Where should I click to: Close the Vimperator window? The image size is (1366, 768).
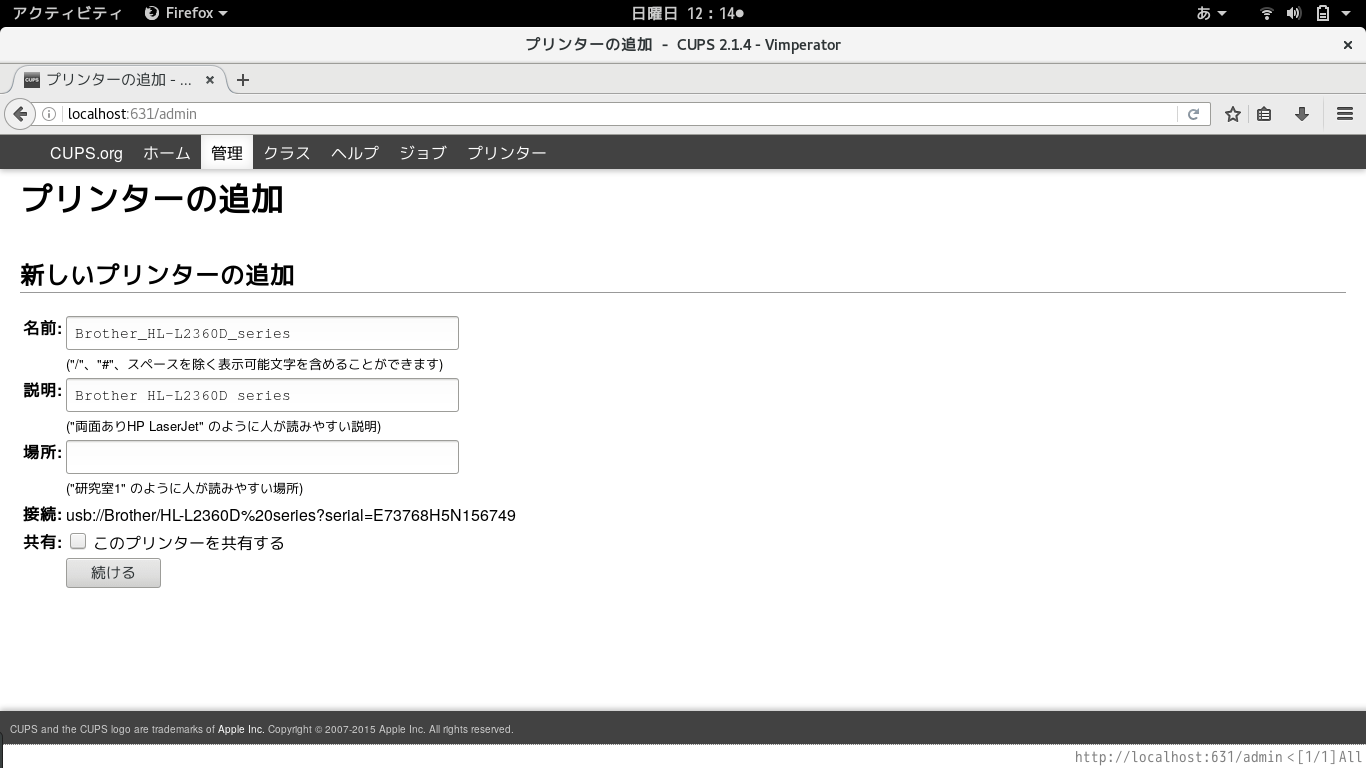click(1348, 44)
